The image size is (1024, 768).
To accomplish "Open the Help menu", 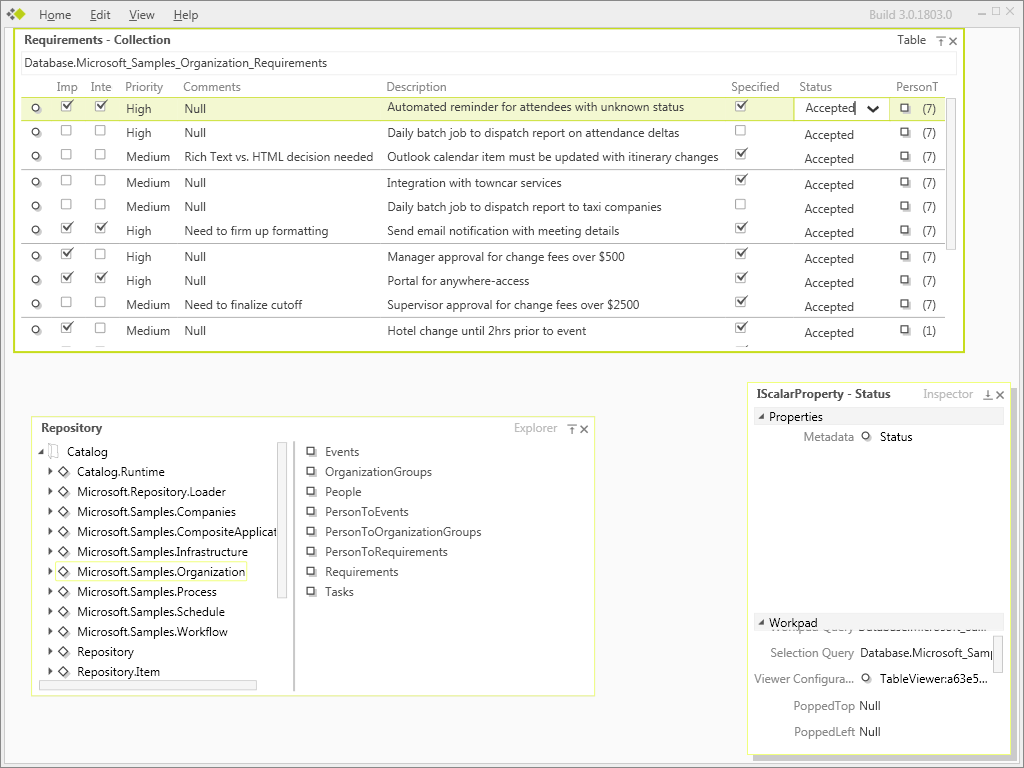I will [185, 14].
